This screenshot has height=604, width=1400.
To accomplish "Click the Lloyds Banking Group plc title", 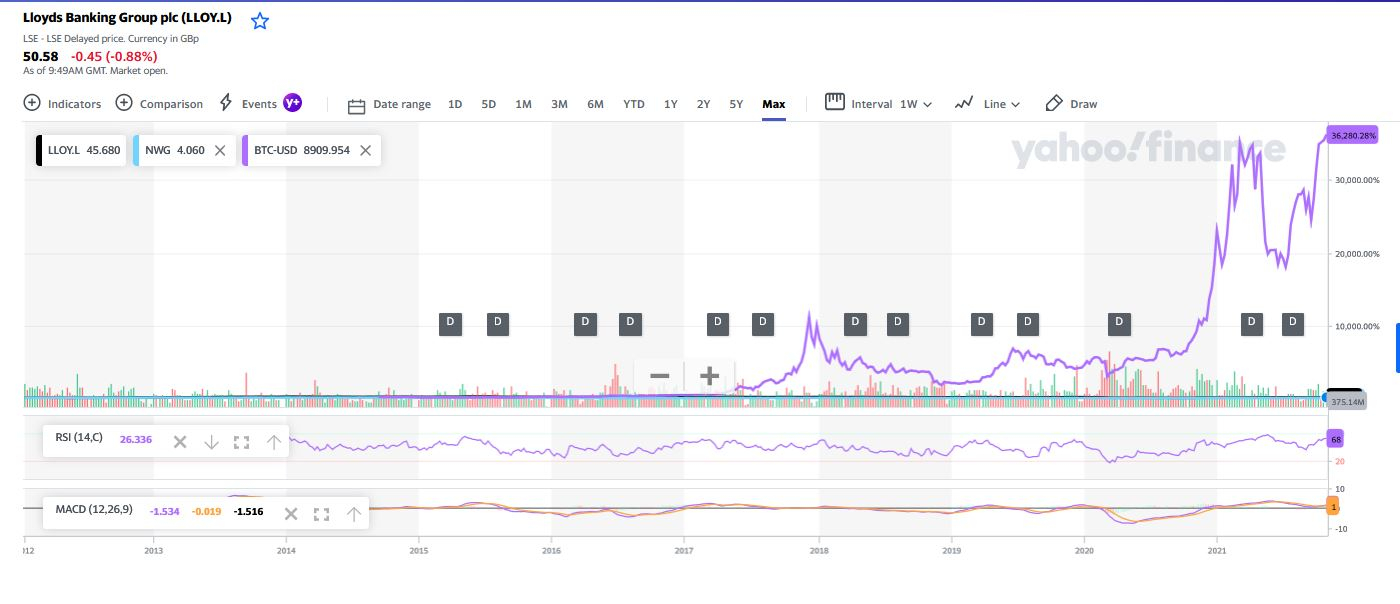I will pyautogui.click(x=127, y=18).
